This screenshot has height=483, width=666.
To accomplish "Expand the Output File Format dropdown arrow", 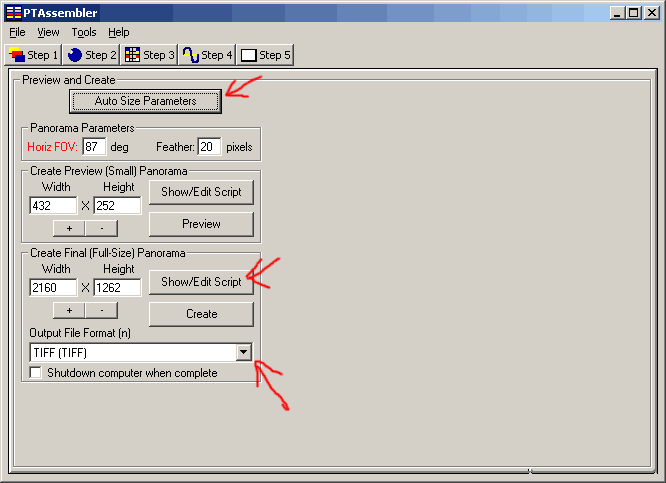I will coord(243,352).
